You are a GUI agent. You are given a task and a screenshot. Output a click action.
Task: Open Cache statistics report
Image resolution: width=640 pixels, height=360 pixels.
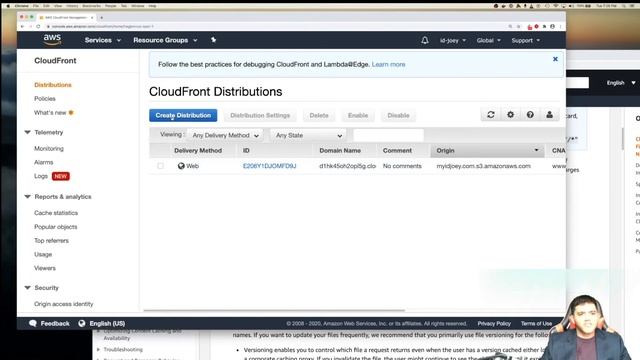56,213
